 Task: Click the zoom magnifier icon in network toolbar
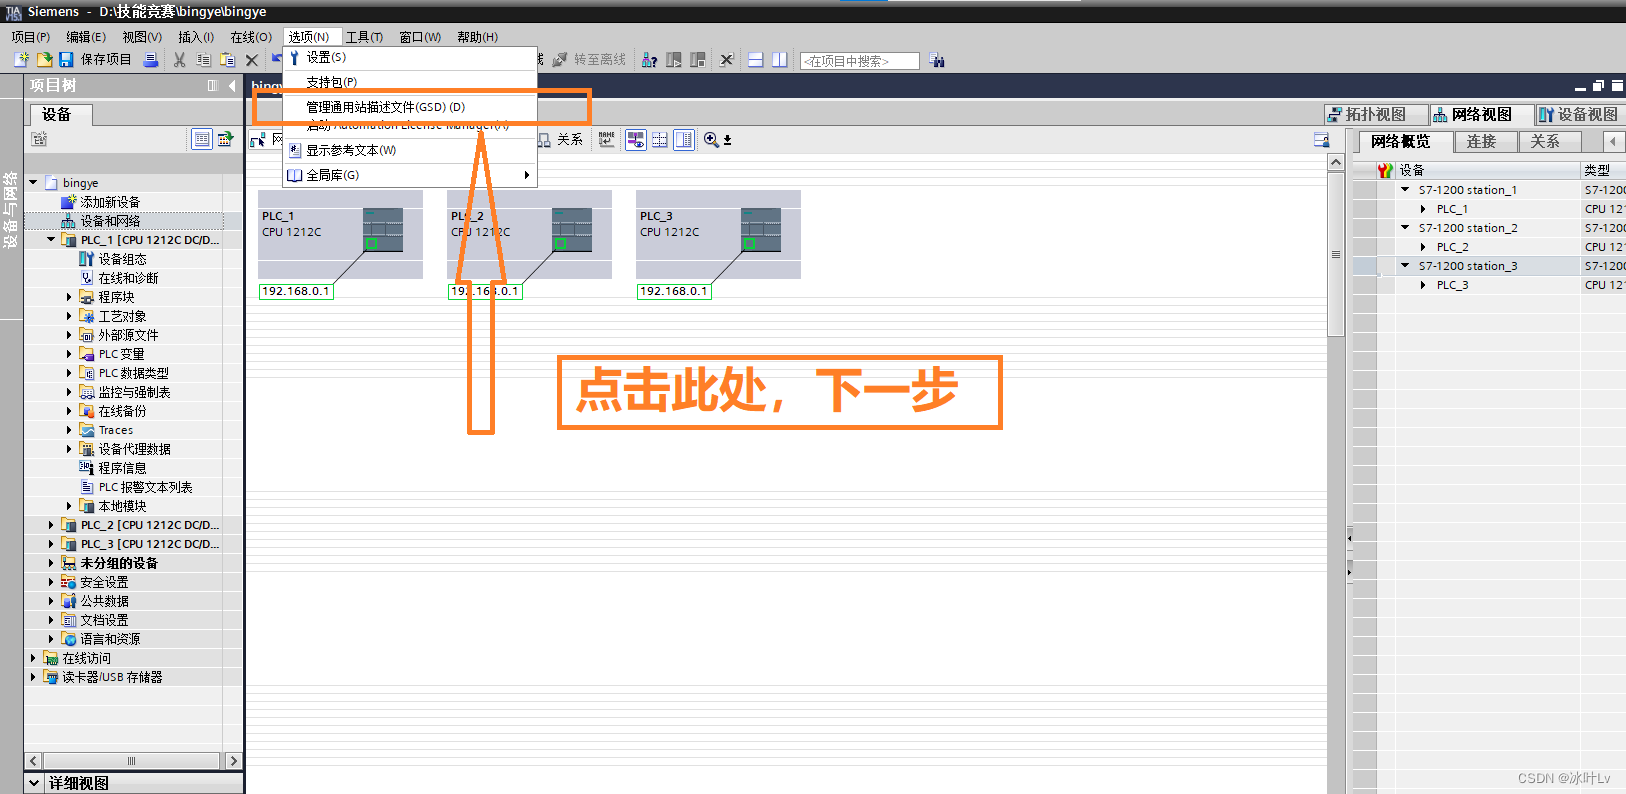[x=711, y=140]
